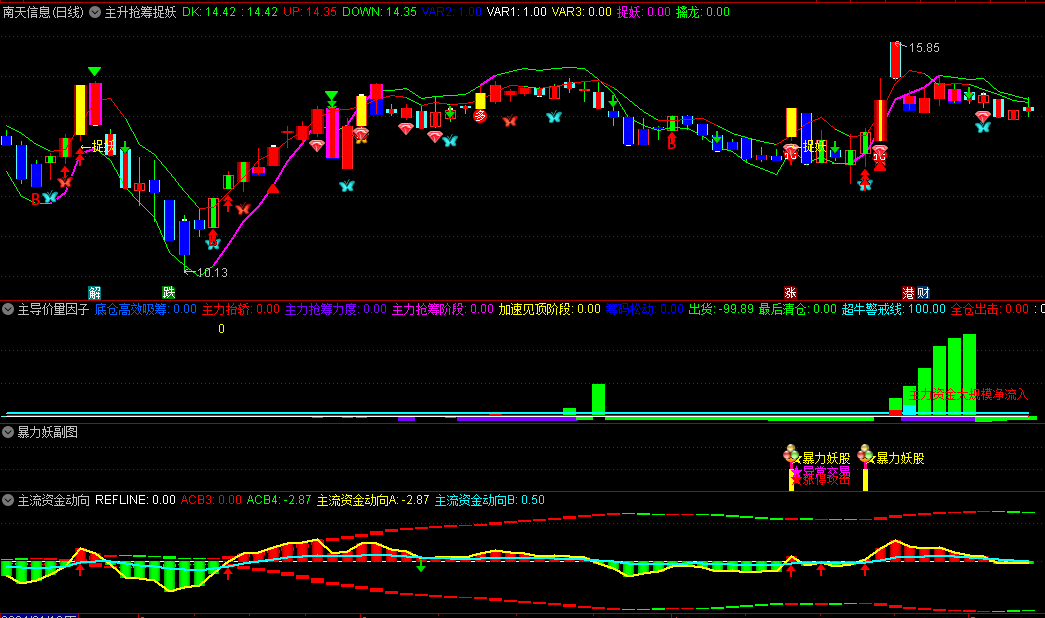
Task: Click the UP: 14.35 readout
Action: pos(310,12)
